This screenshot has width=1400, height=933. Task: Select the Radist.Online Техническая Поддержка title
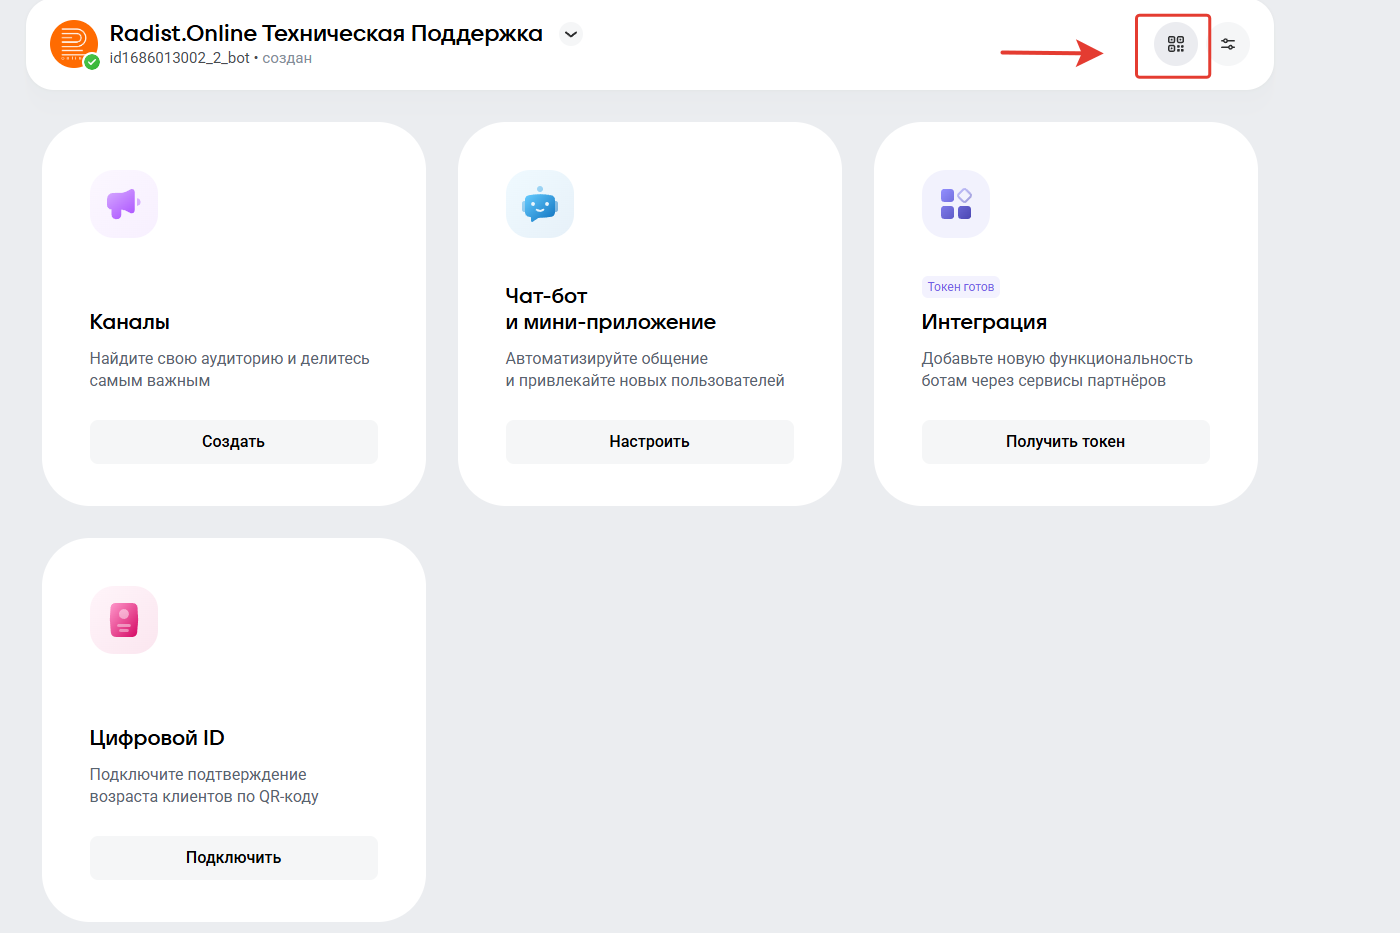[326, 33]
